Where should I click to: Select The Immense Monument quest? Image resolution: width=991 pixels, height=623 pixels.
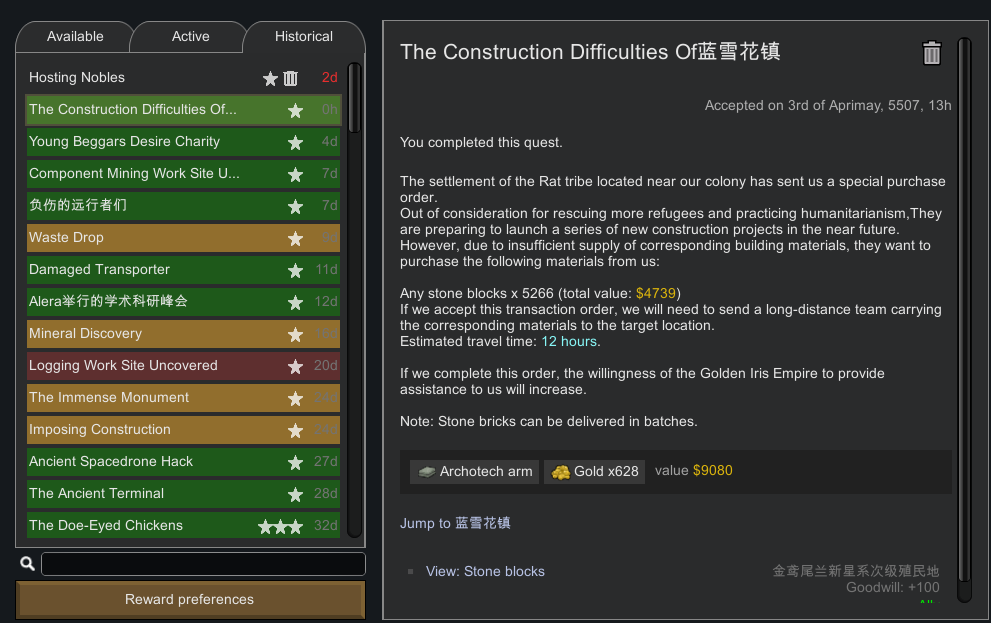[183, 398]
